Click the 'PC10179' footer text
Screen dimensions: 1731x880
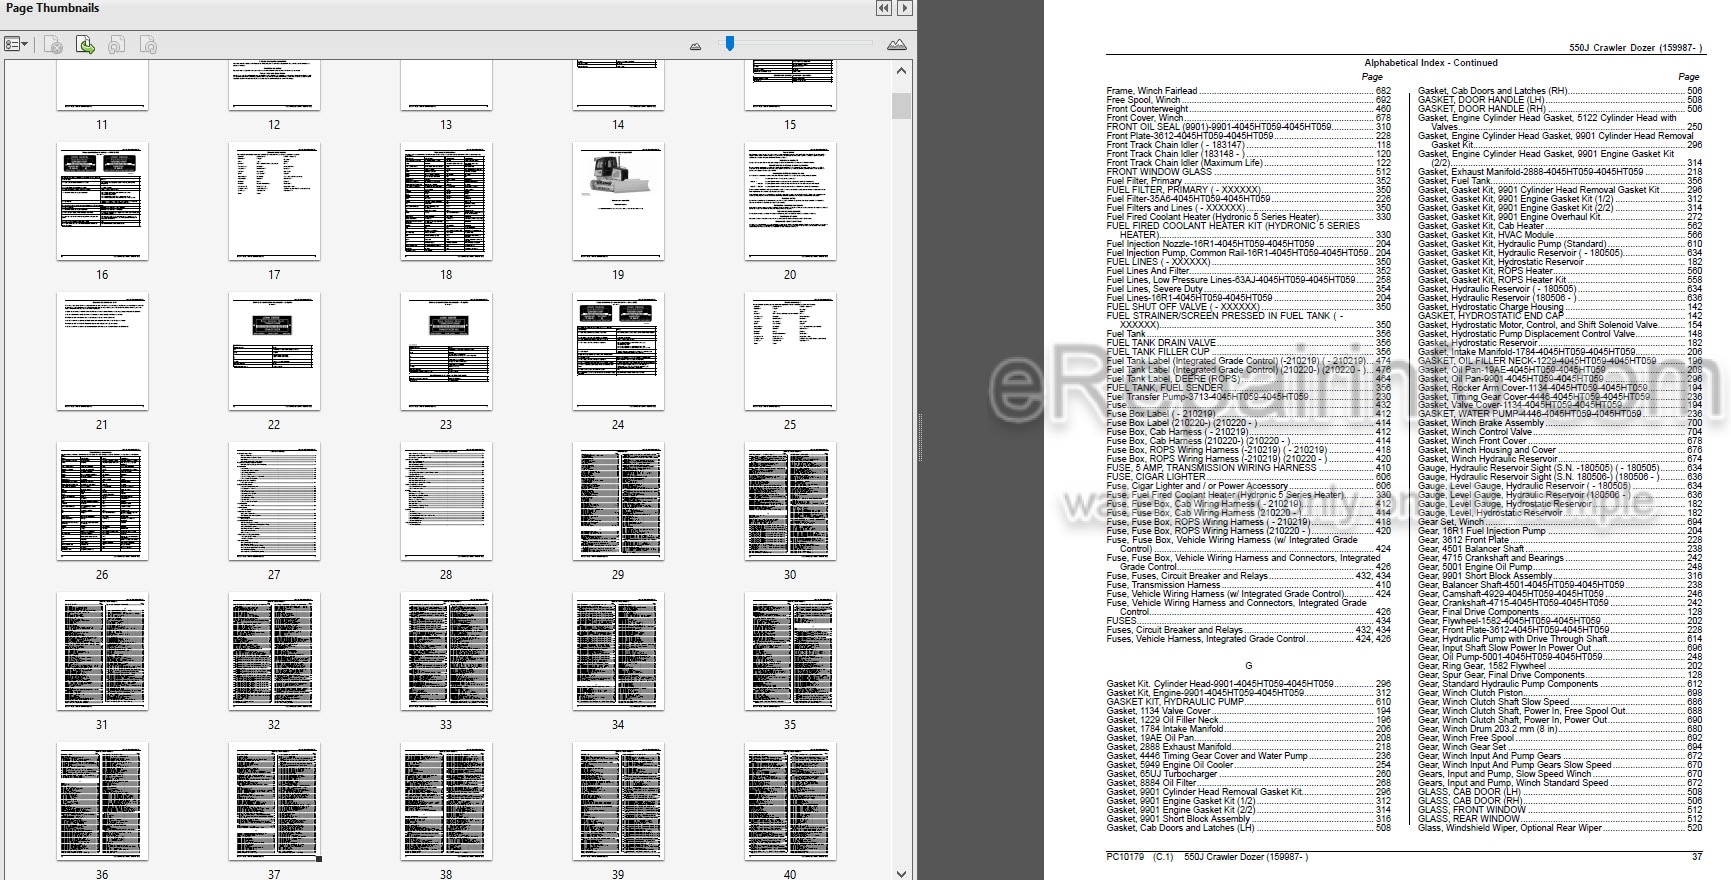(x=1125, y=857)
